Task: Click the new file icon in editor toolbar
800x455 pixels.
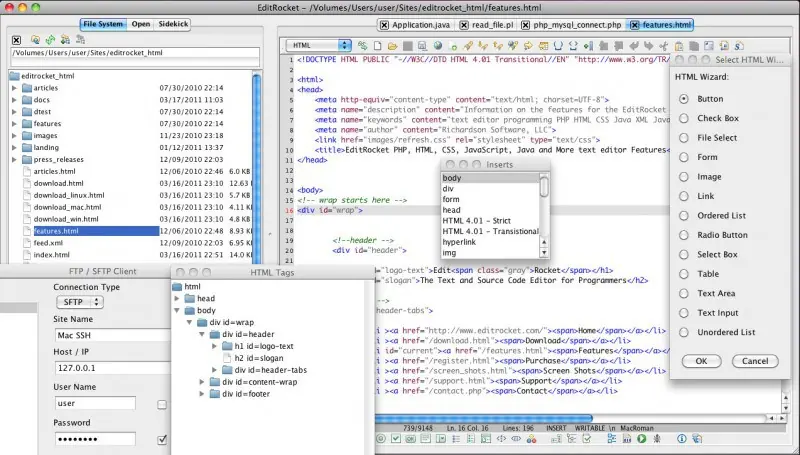Action: (378, 46)
